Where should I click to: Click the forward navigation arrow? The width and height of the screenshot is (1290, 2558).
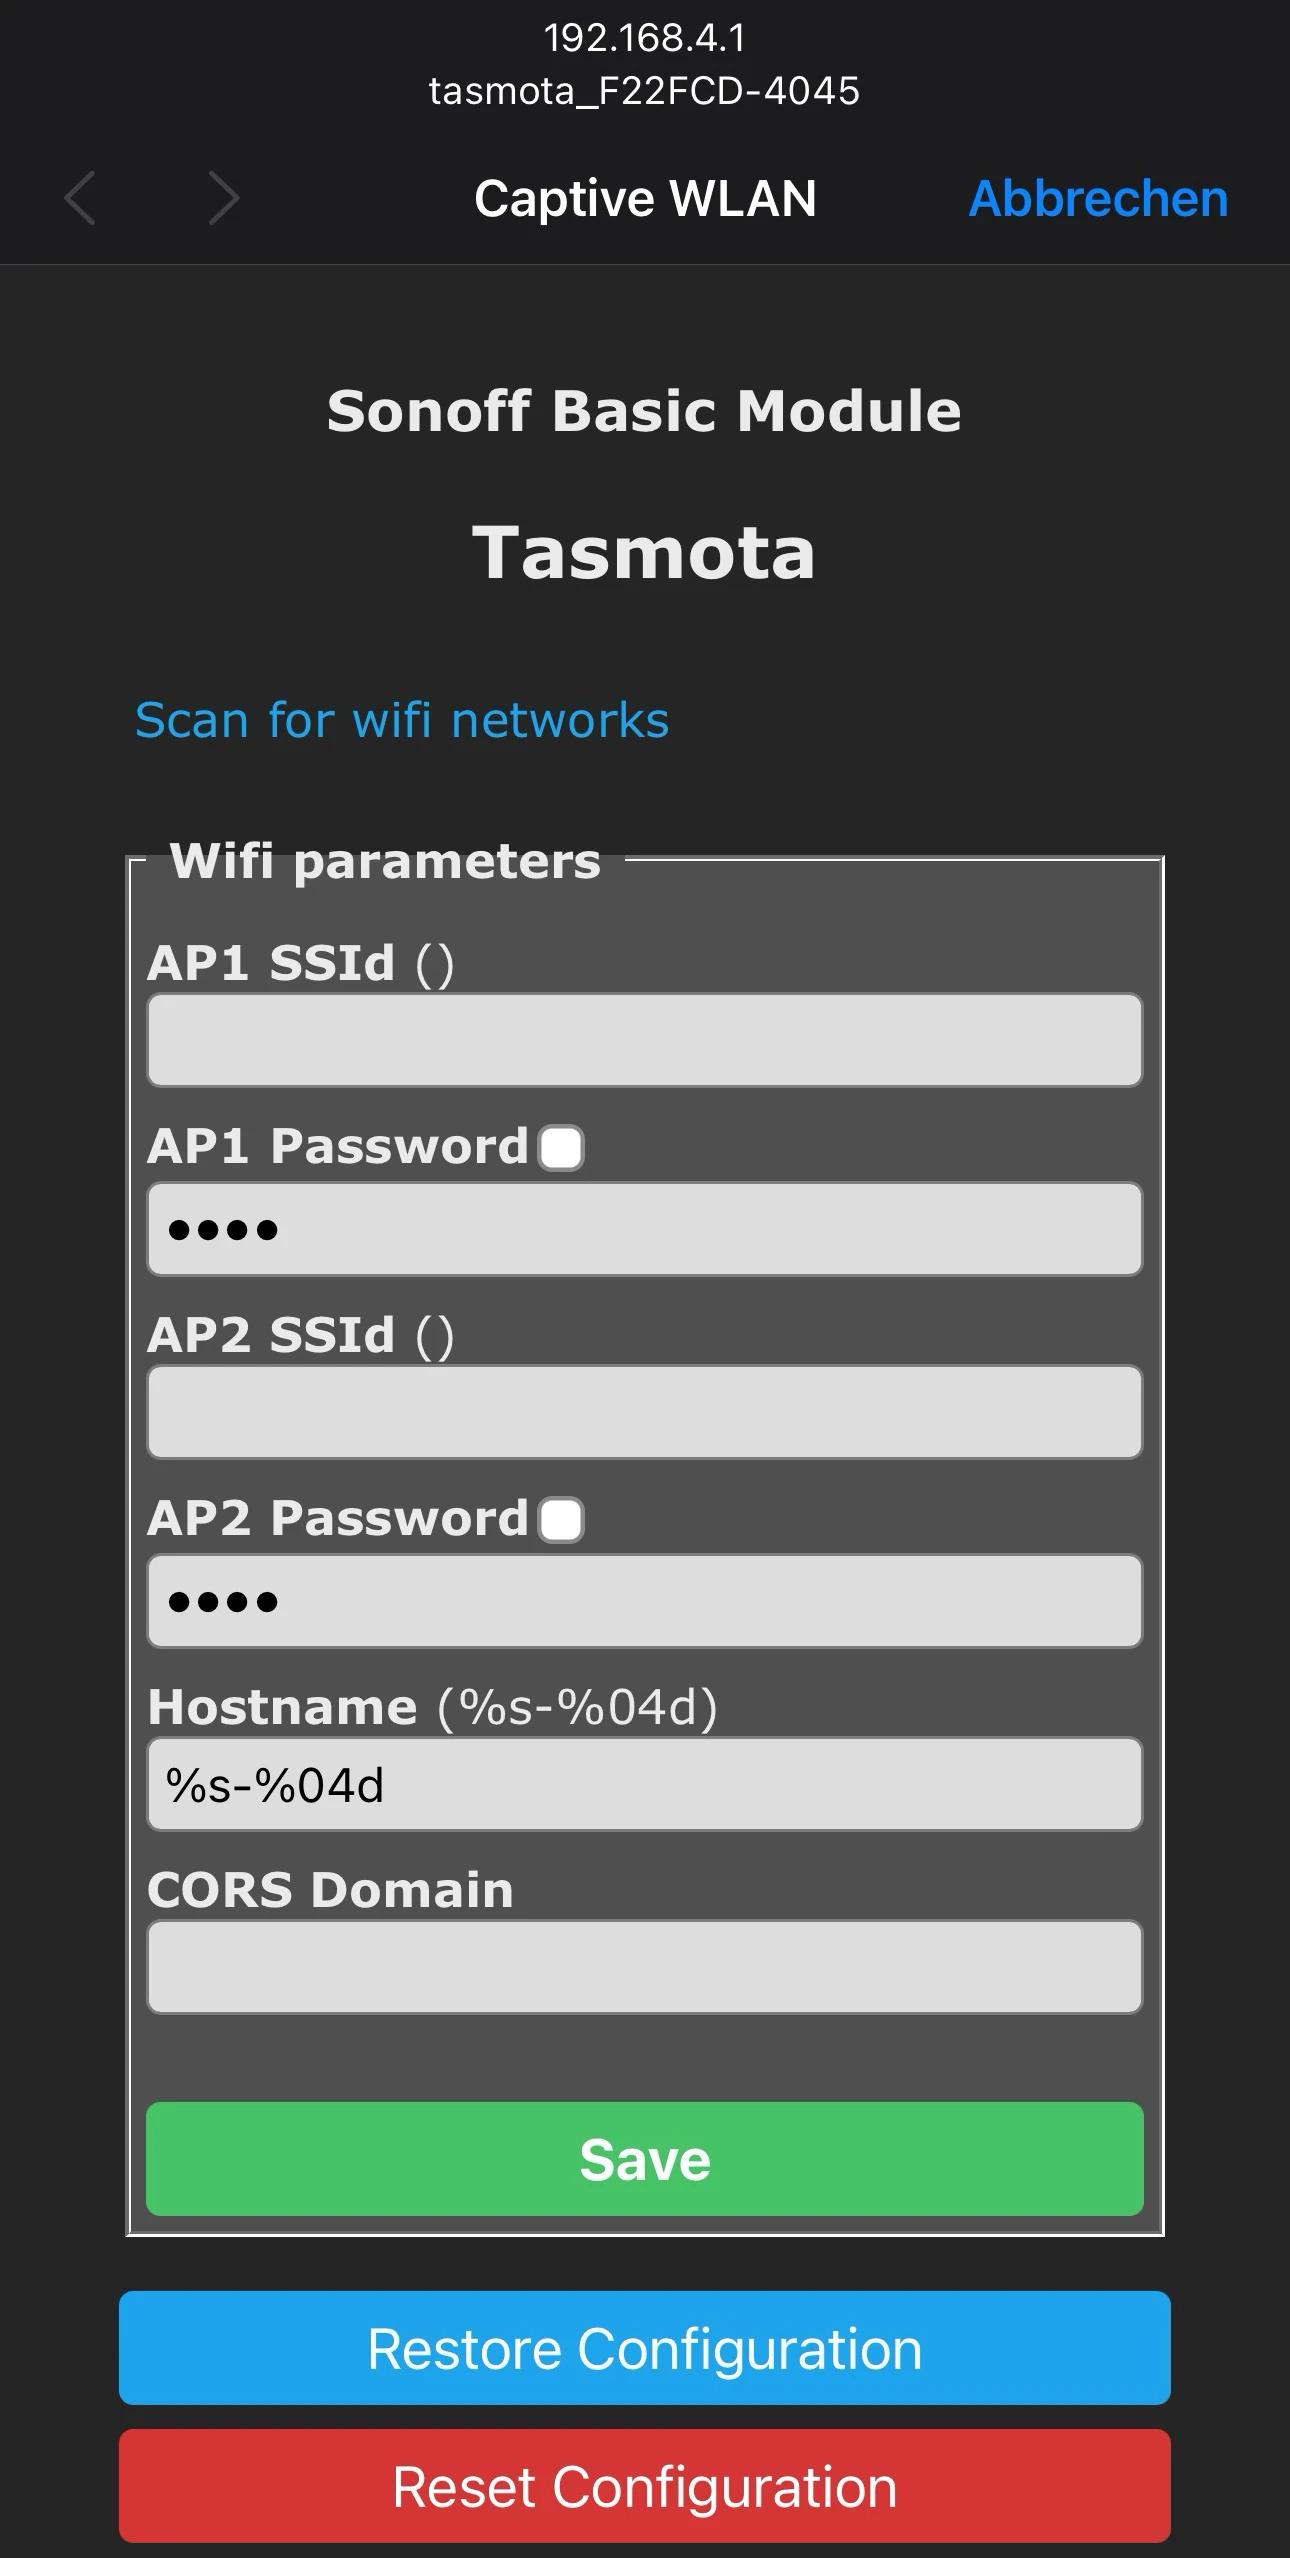pyautogui.click(x=220, y=197)
